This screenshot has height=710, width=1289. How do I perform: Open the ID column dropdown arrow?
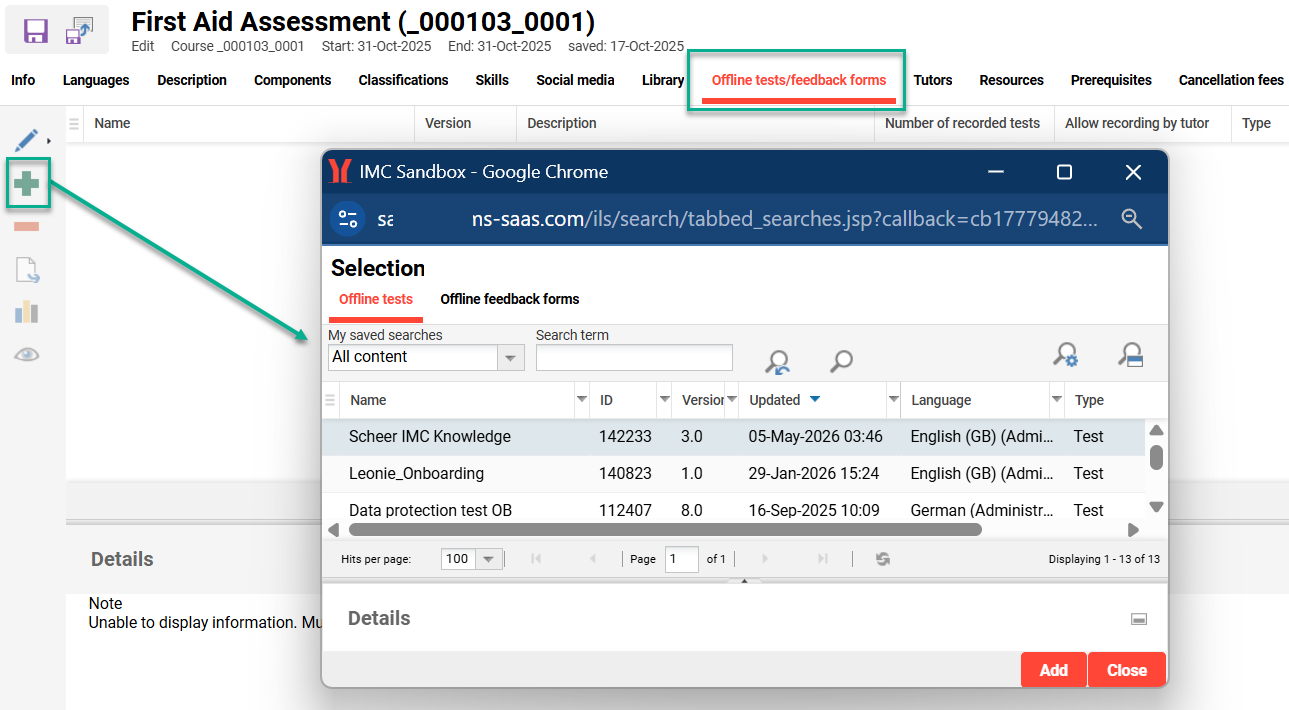[x=664, y=400]
